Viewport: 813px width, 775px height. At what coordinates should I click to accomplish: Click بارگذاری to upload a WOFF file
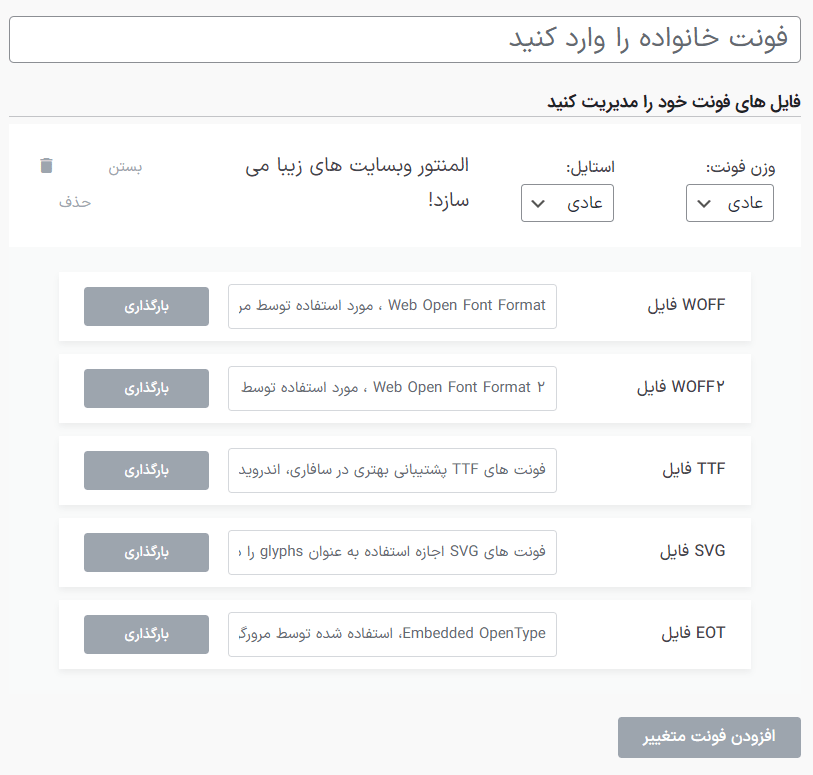tap(146, 306)
